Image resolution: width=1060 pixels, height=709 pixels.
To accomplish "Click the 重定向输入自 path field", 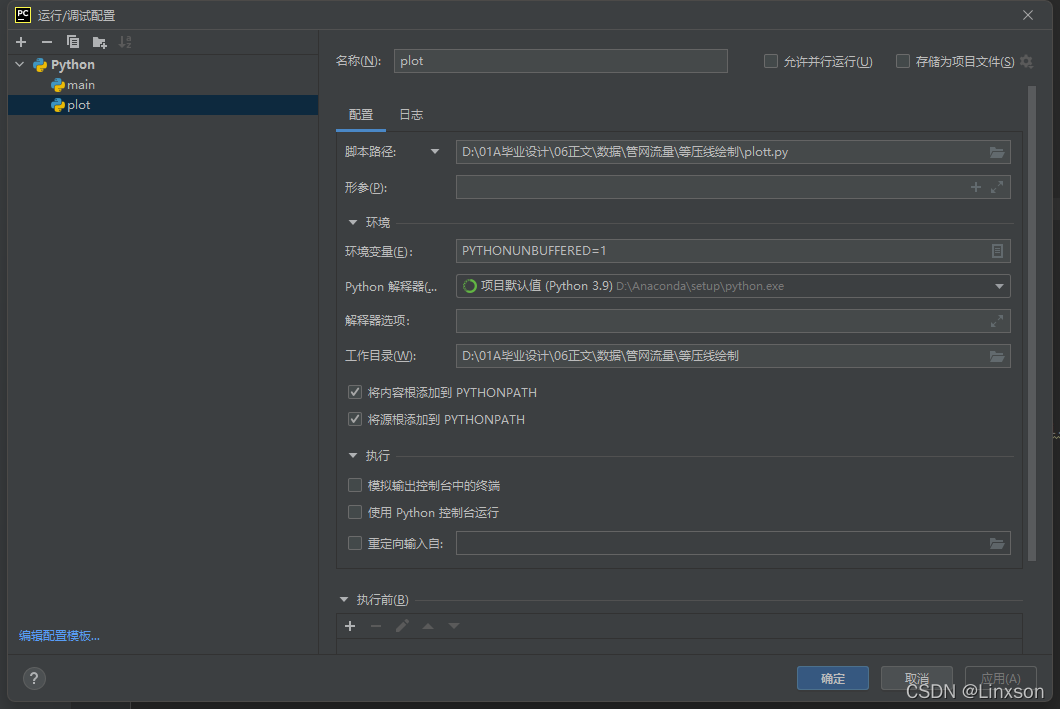I will (x=733, y=543).
